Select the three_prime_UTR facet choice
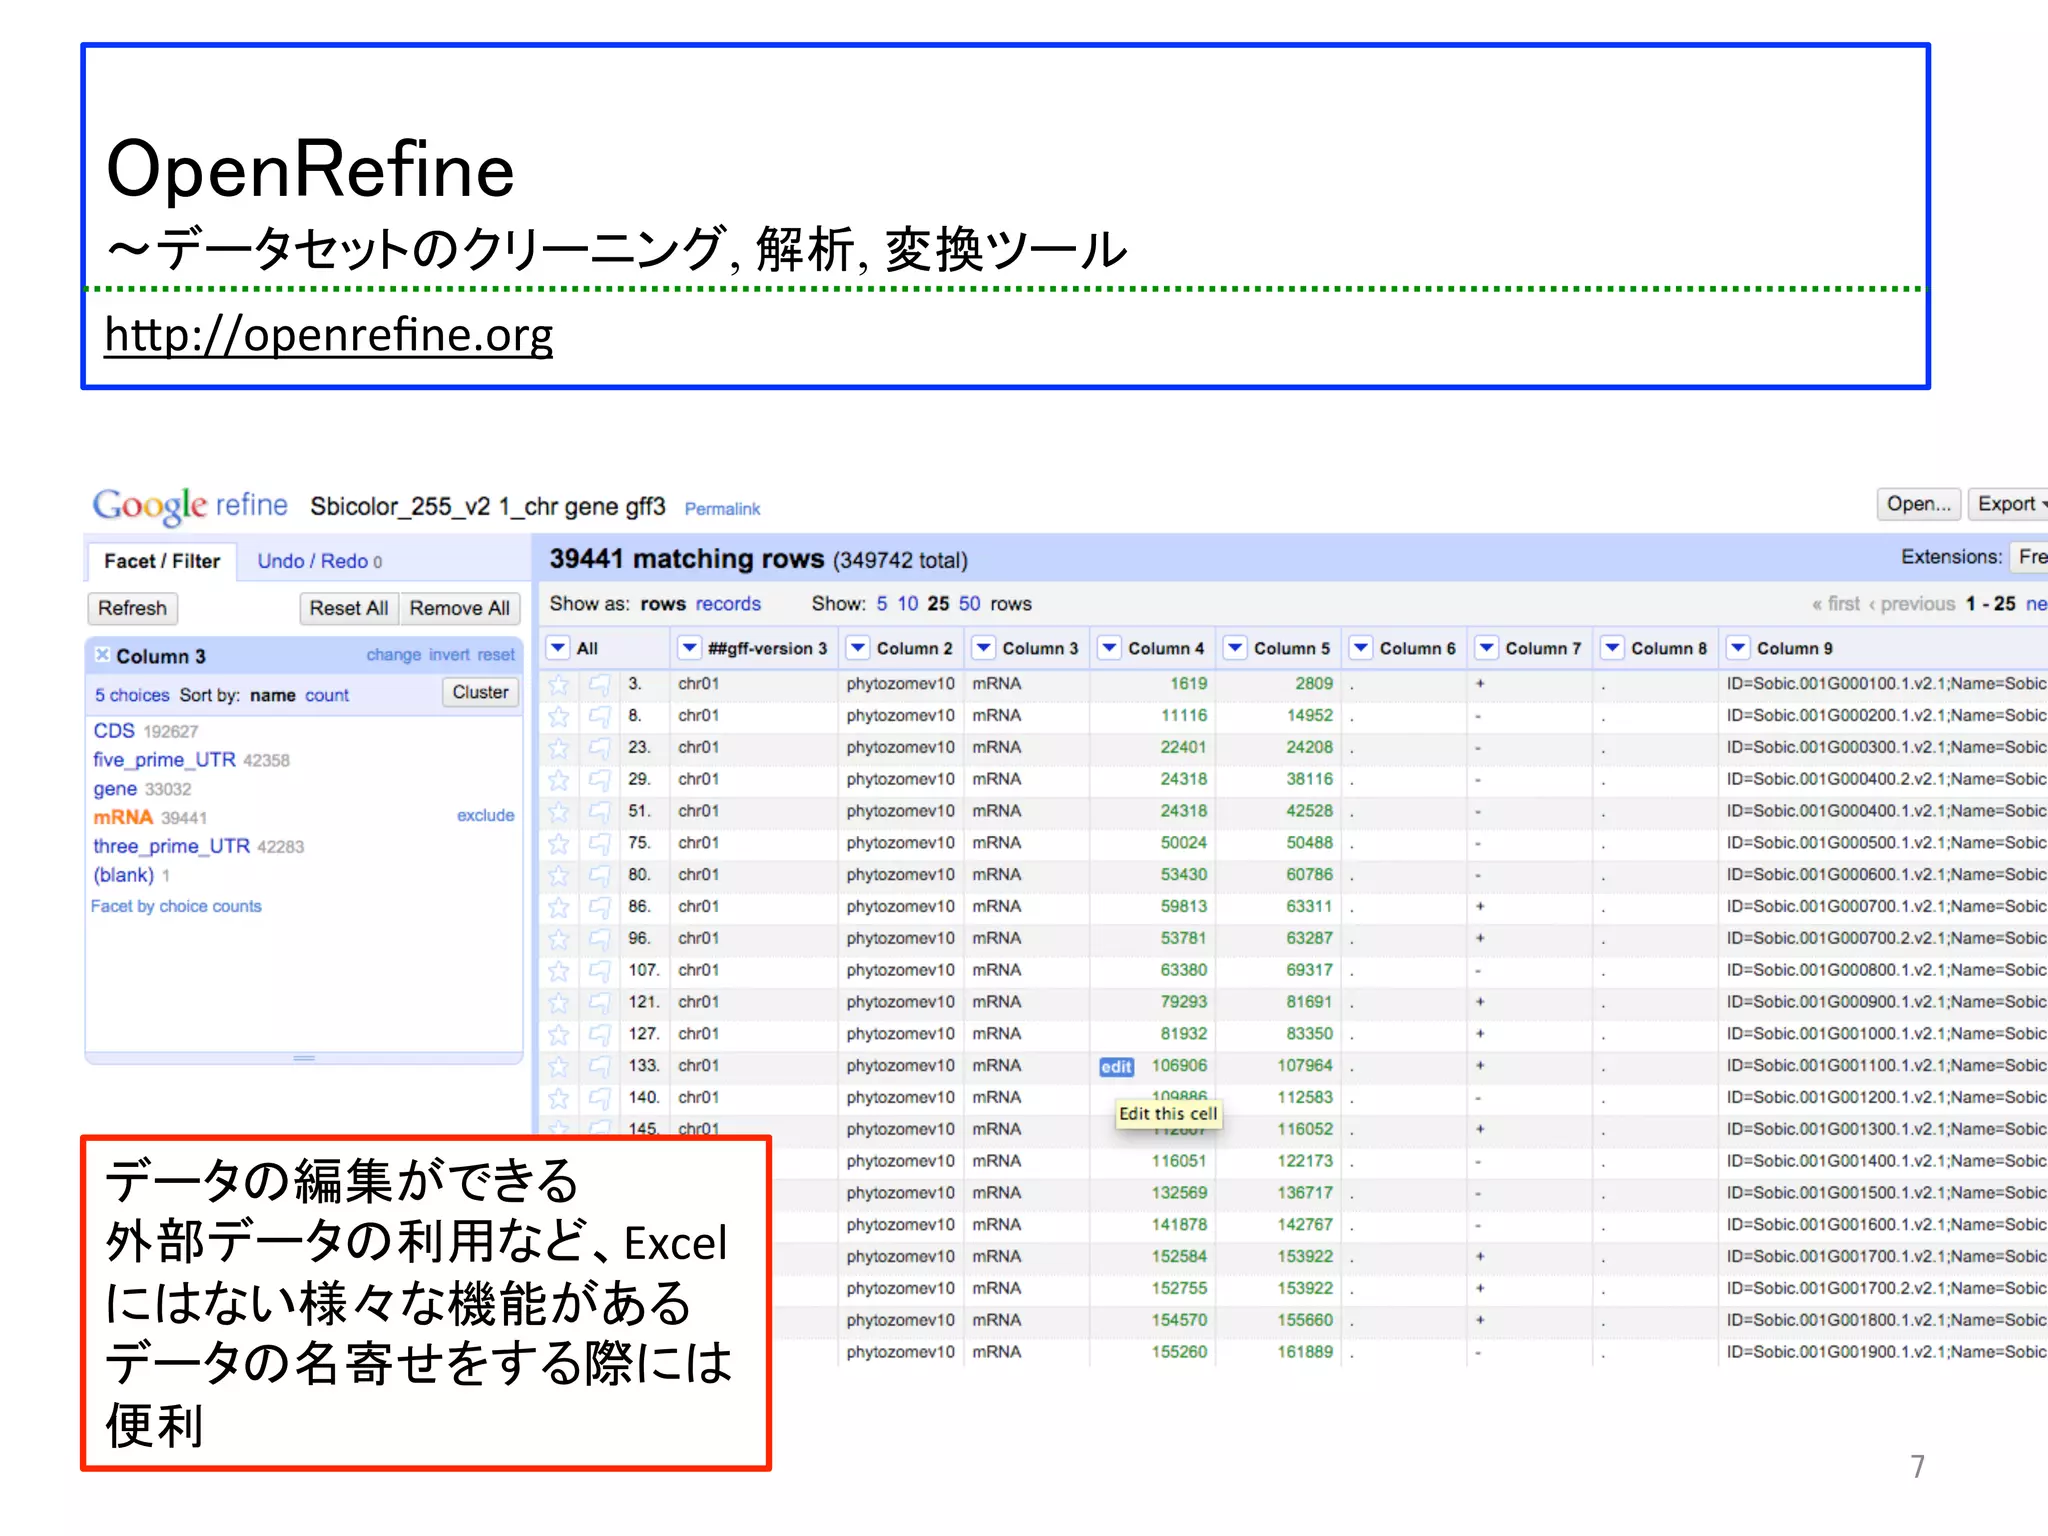Image resolution: width=2048 pixels, height=1536 pixels. click(x=171, y=846)
